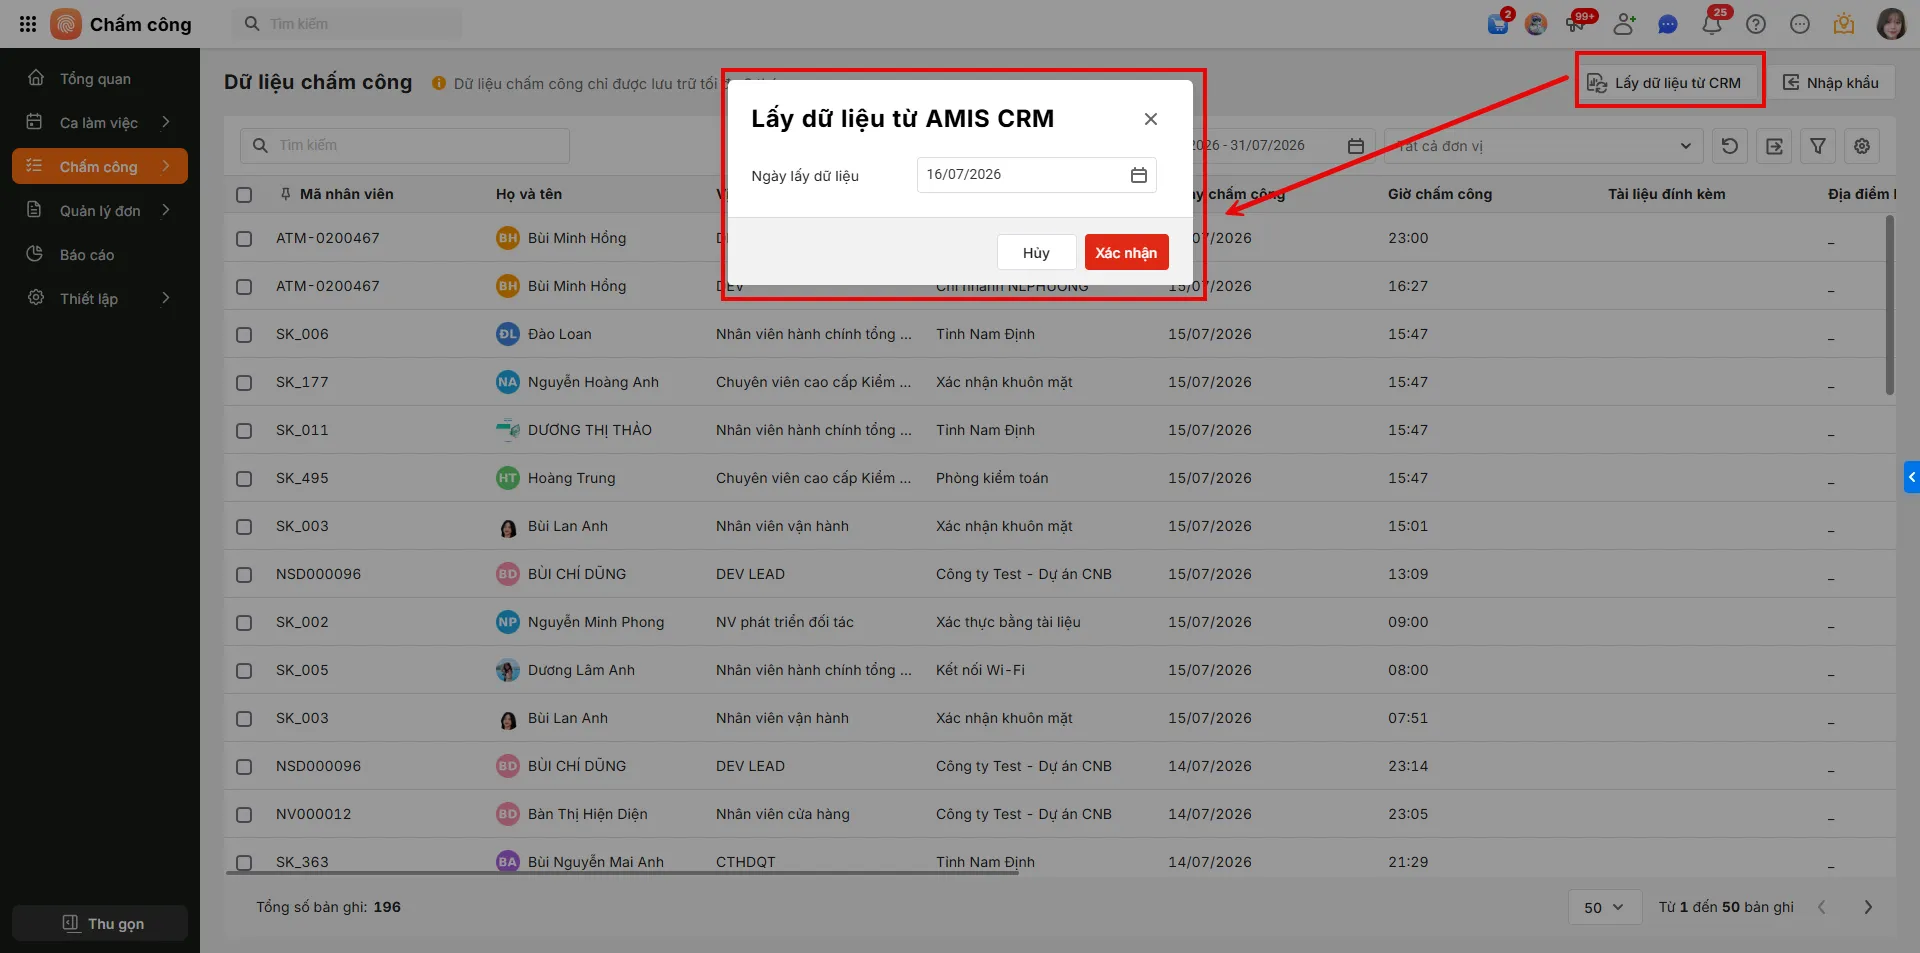1920x953 pixels.
Task: Tick checkbox for Nguyễn Minh Phong row
Action: 244,622
